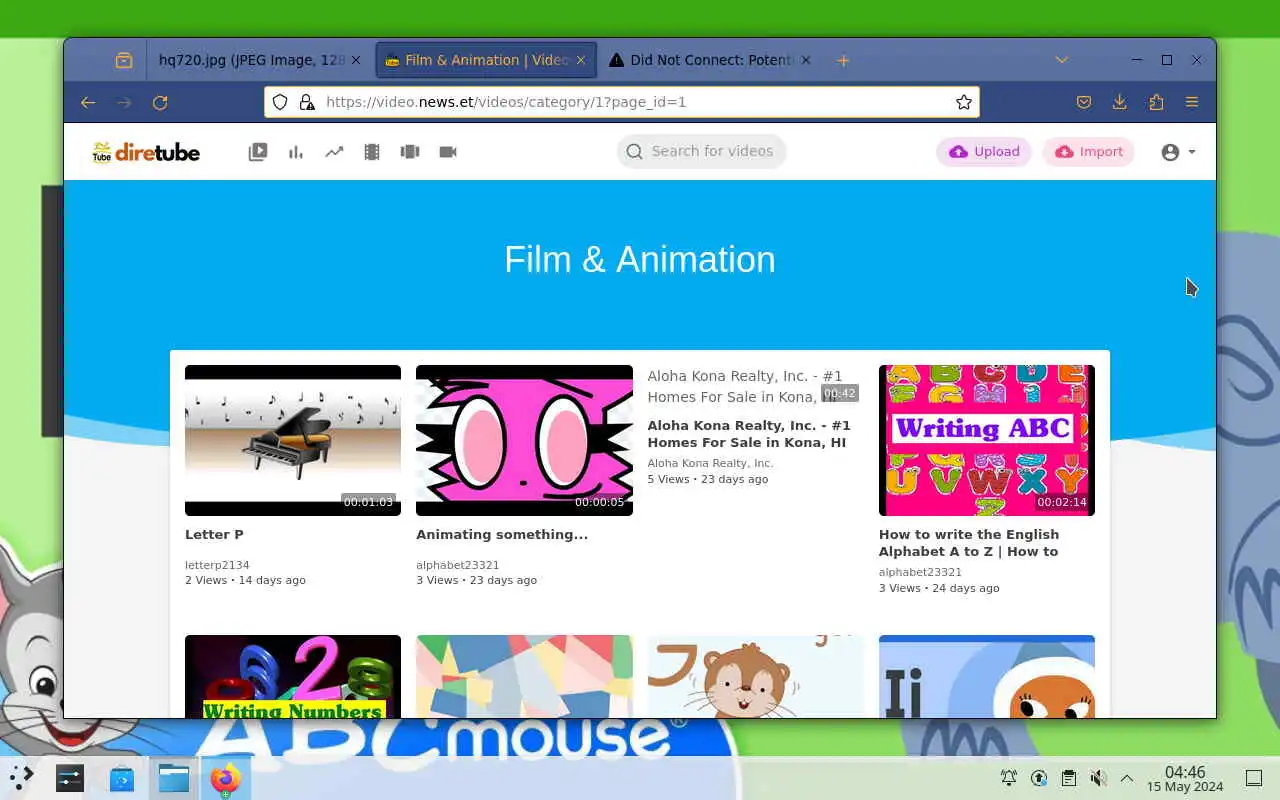Click the URL address bar

[622, 102]
